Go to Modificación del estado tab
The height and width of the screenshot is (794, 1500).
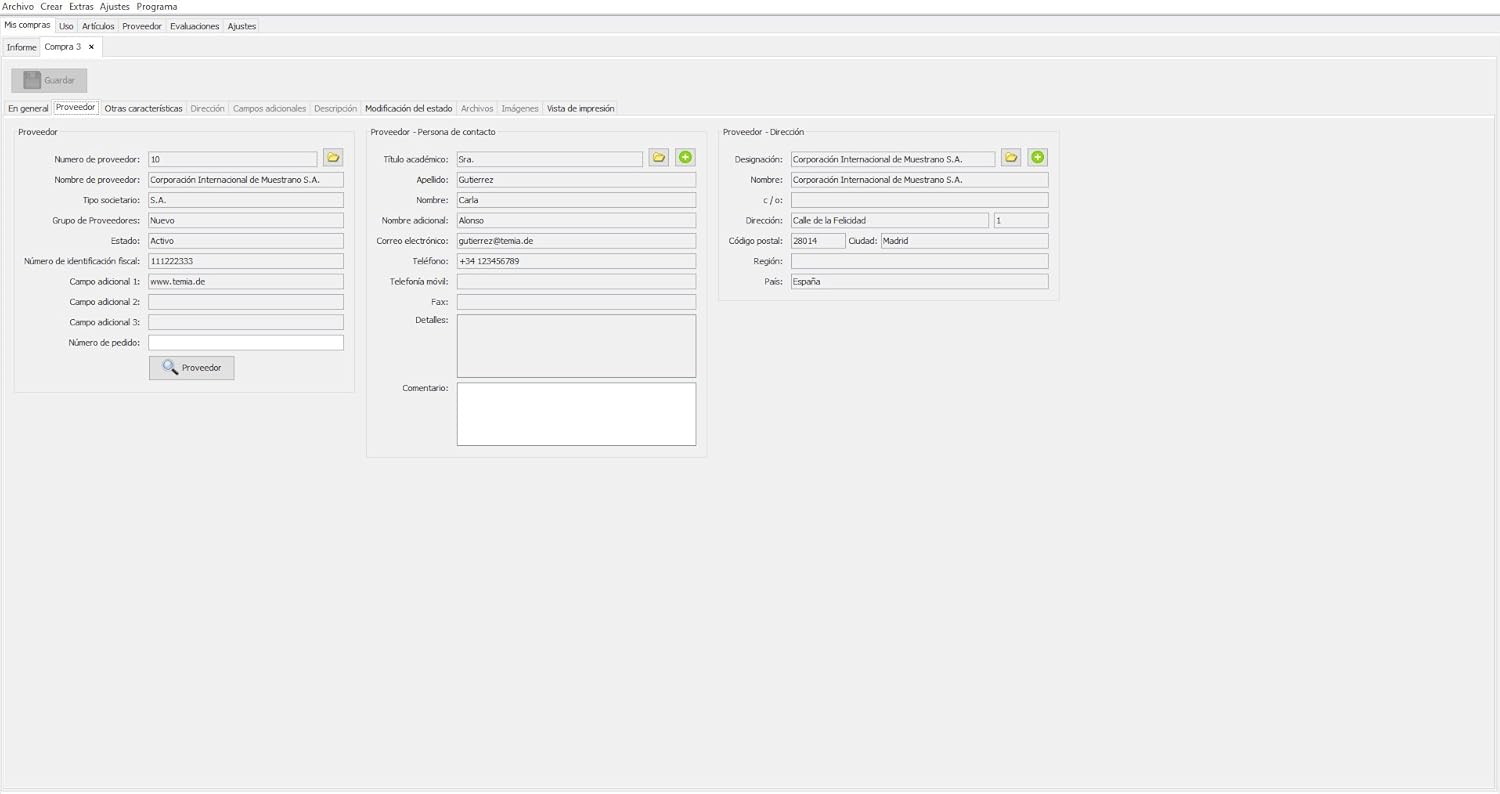408,108
